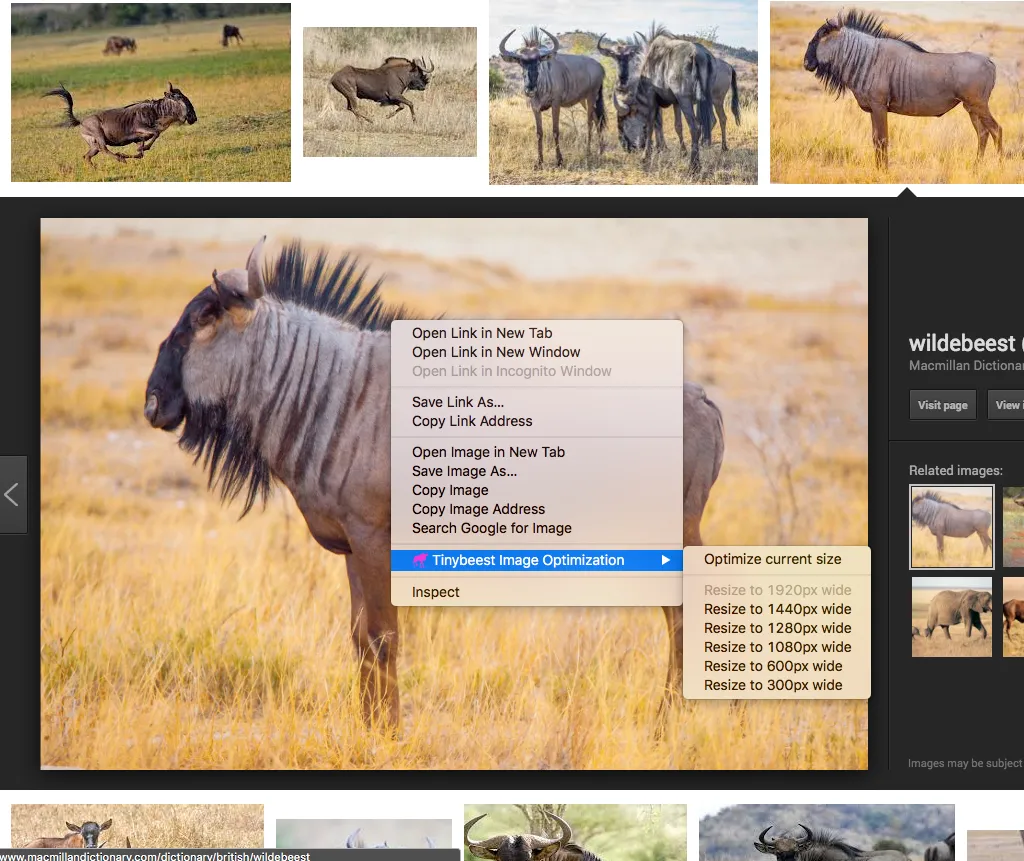Open the Inspect option

coord(434,591)
